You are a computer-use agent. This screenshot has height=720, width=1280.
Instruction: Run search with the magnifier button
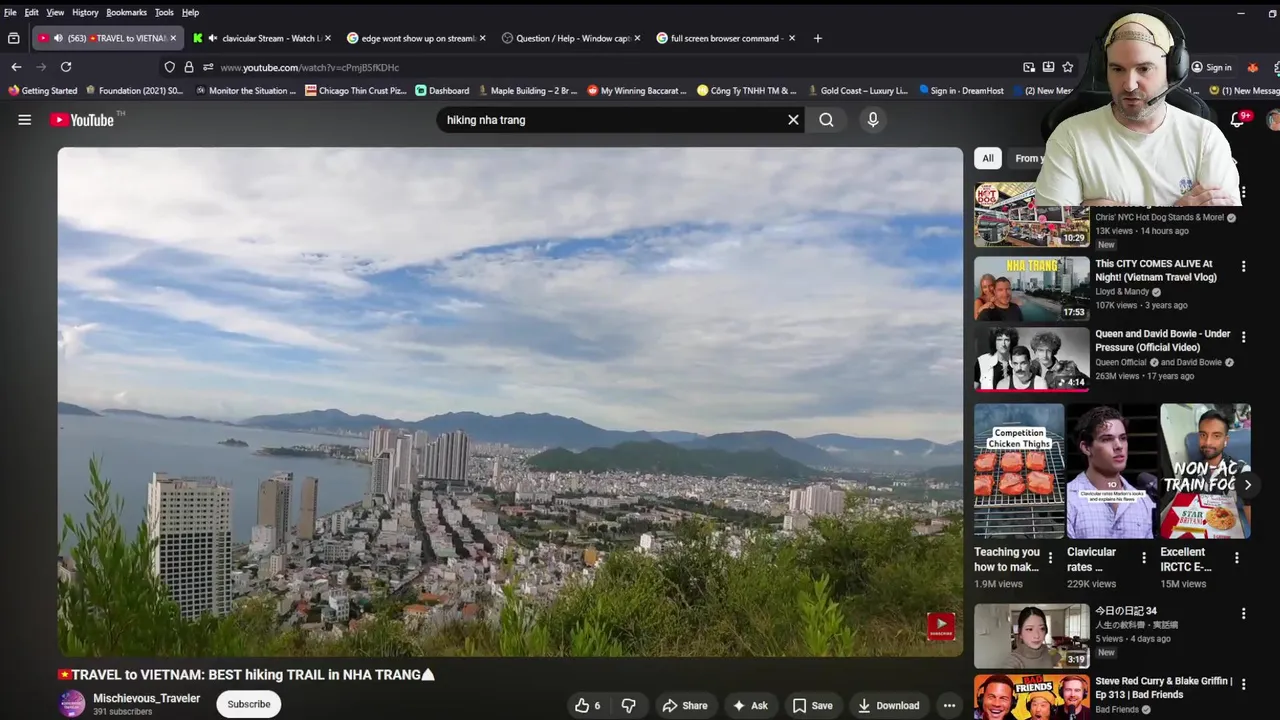(x=826, y=120)
